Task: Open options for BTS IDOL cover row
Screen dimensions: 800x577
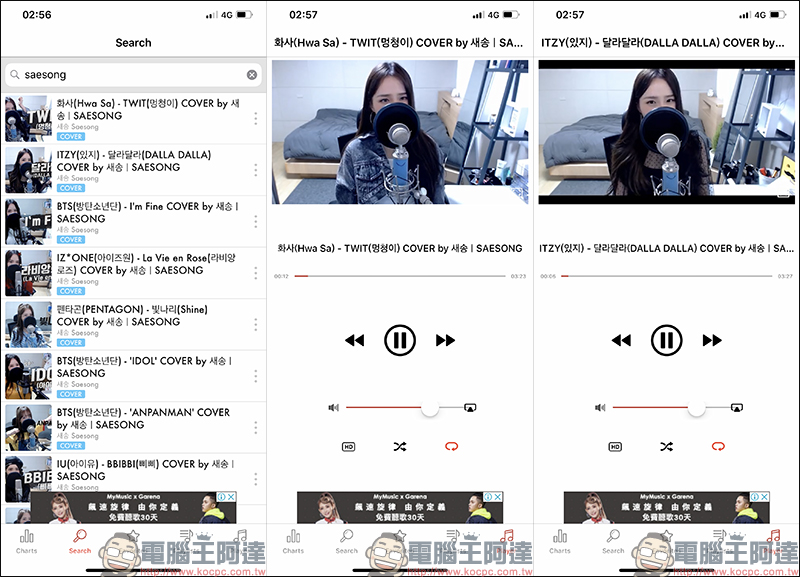Action: coord(256,377)
